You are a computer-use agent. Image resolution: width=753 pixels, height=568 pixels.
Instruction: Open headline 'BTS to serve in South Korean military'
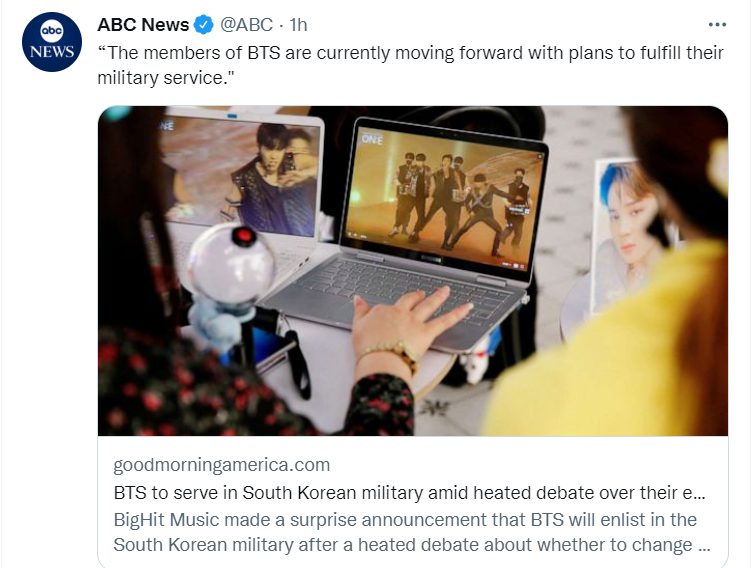click(409, 493)
